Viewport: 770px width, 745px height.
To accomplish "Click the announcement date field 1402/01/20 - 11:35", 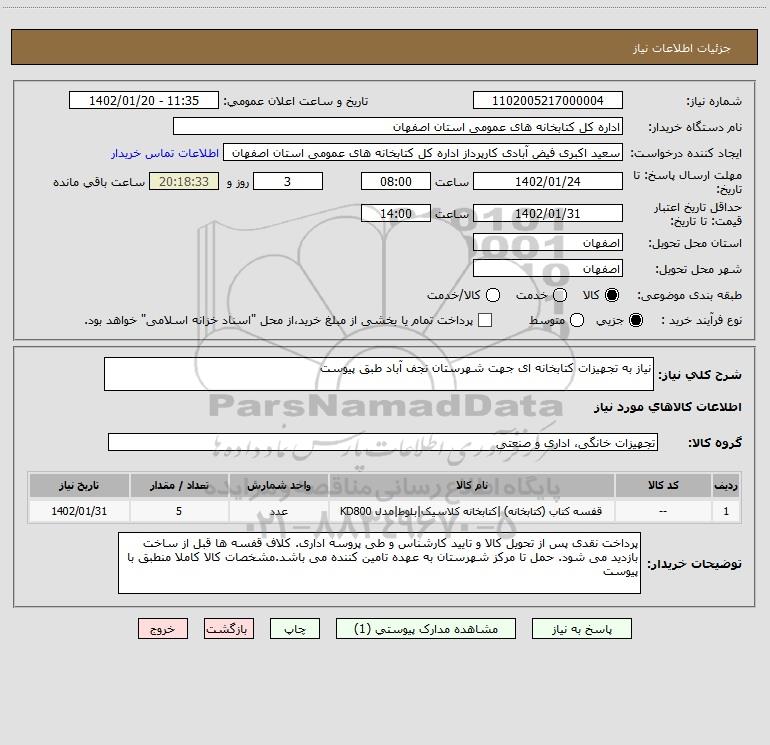I will pos(144,101).
